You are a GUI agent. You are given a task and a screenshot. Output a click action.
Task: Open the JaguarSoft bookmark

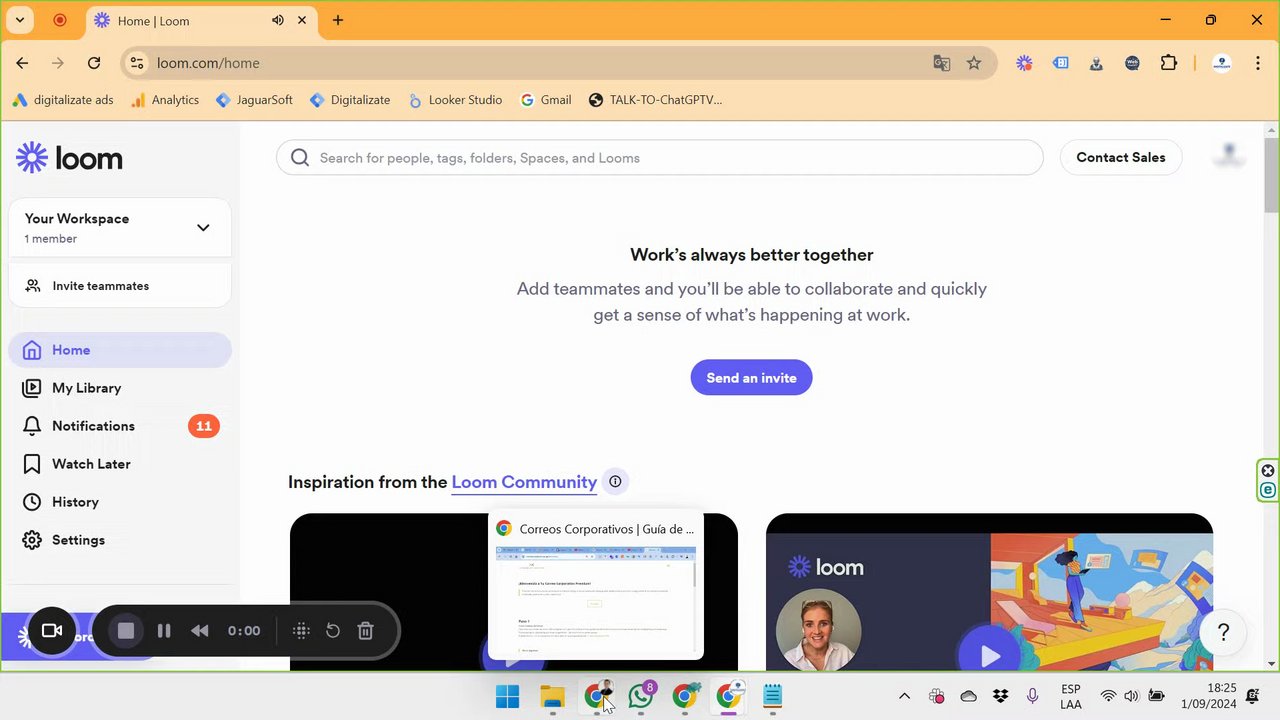pyautogui.click(x=254, y=100)
